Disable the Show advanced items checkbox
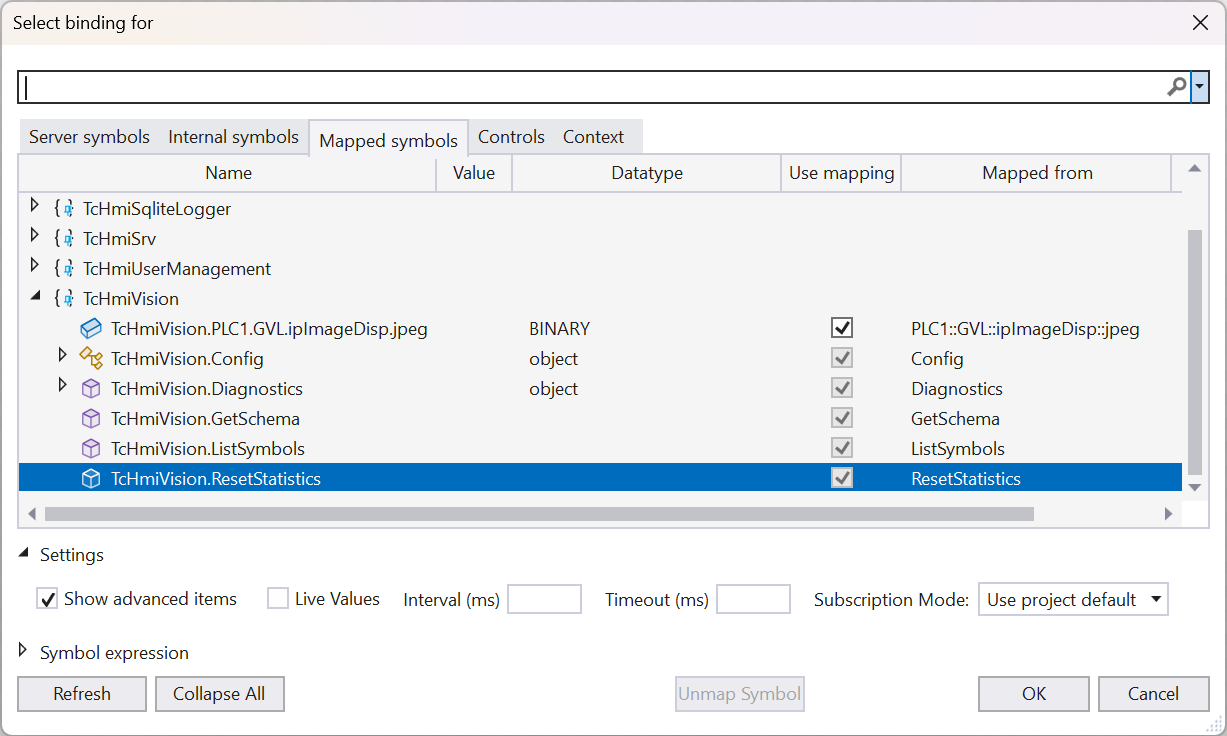Screen dimensions: 1227x736 [x=47, y=599]
